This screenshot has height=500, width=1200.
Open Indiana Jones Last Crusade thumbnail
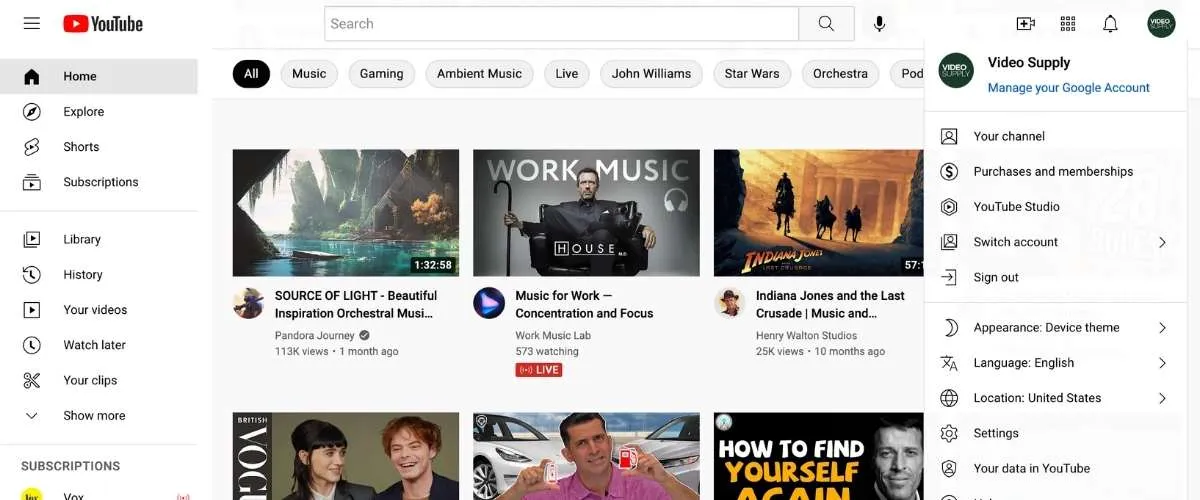tap(819, 213)
